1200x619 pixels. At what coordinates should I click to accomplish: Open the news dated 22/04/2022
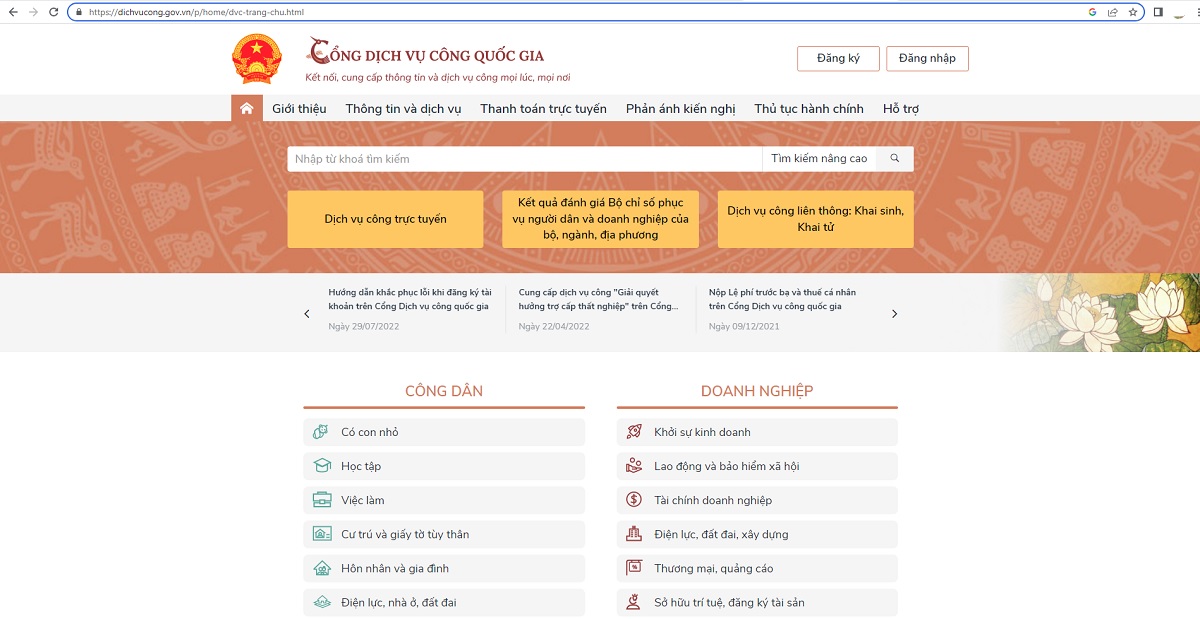[600, 309]
